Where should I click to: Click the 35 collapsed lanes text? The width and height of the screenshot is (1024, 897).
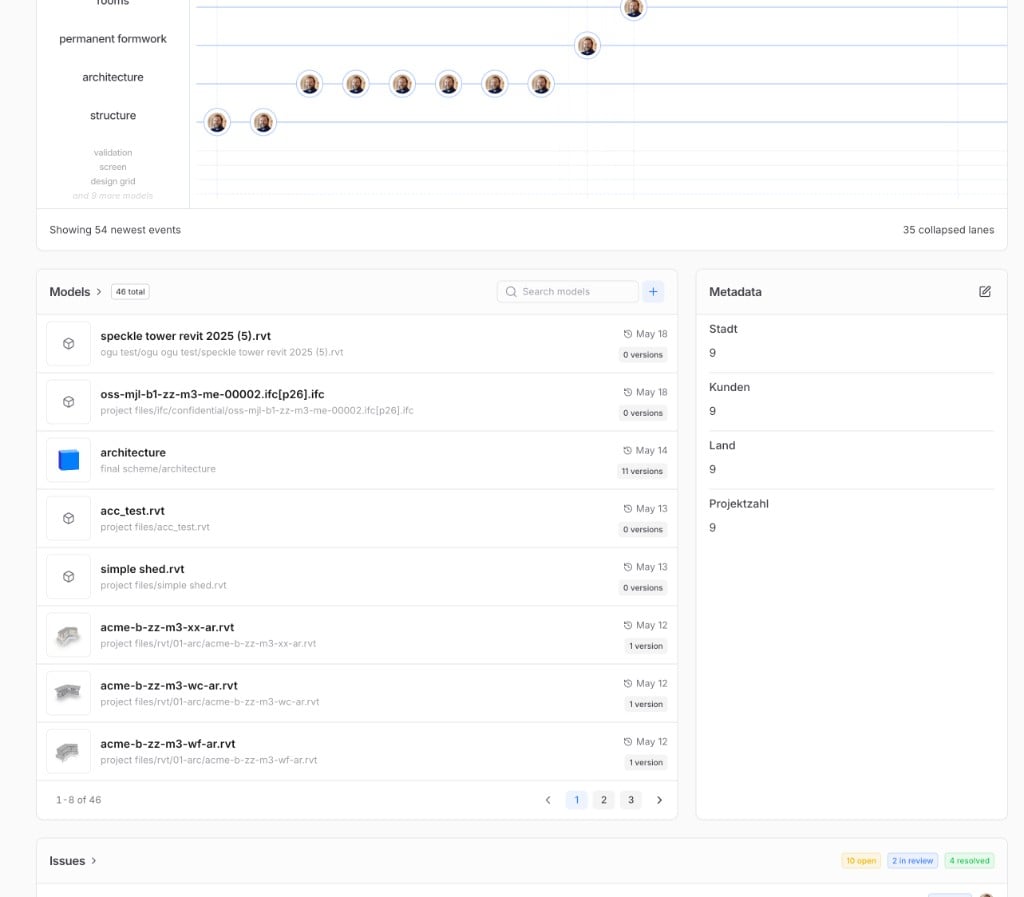pos(948,230)
